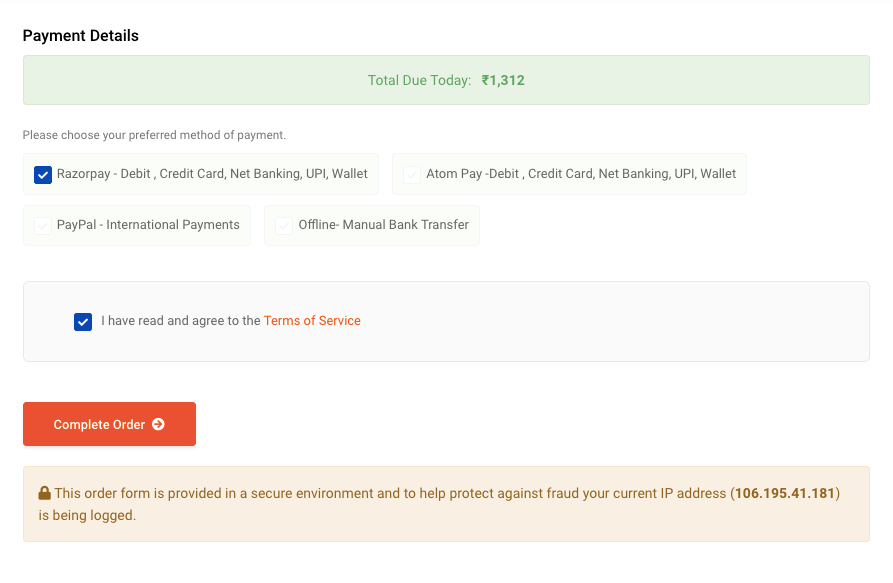Open the Terms of Service link
Viewport: 893px width, 583px height.
point(312,321)
